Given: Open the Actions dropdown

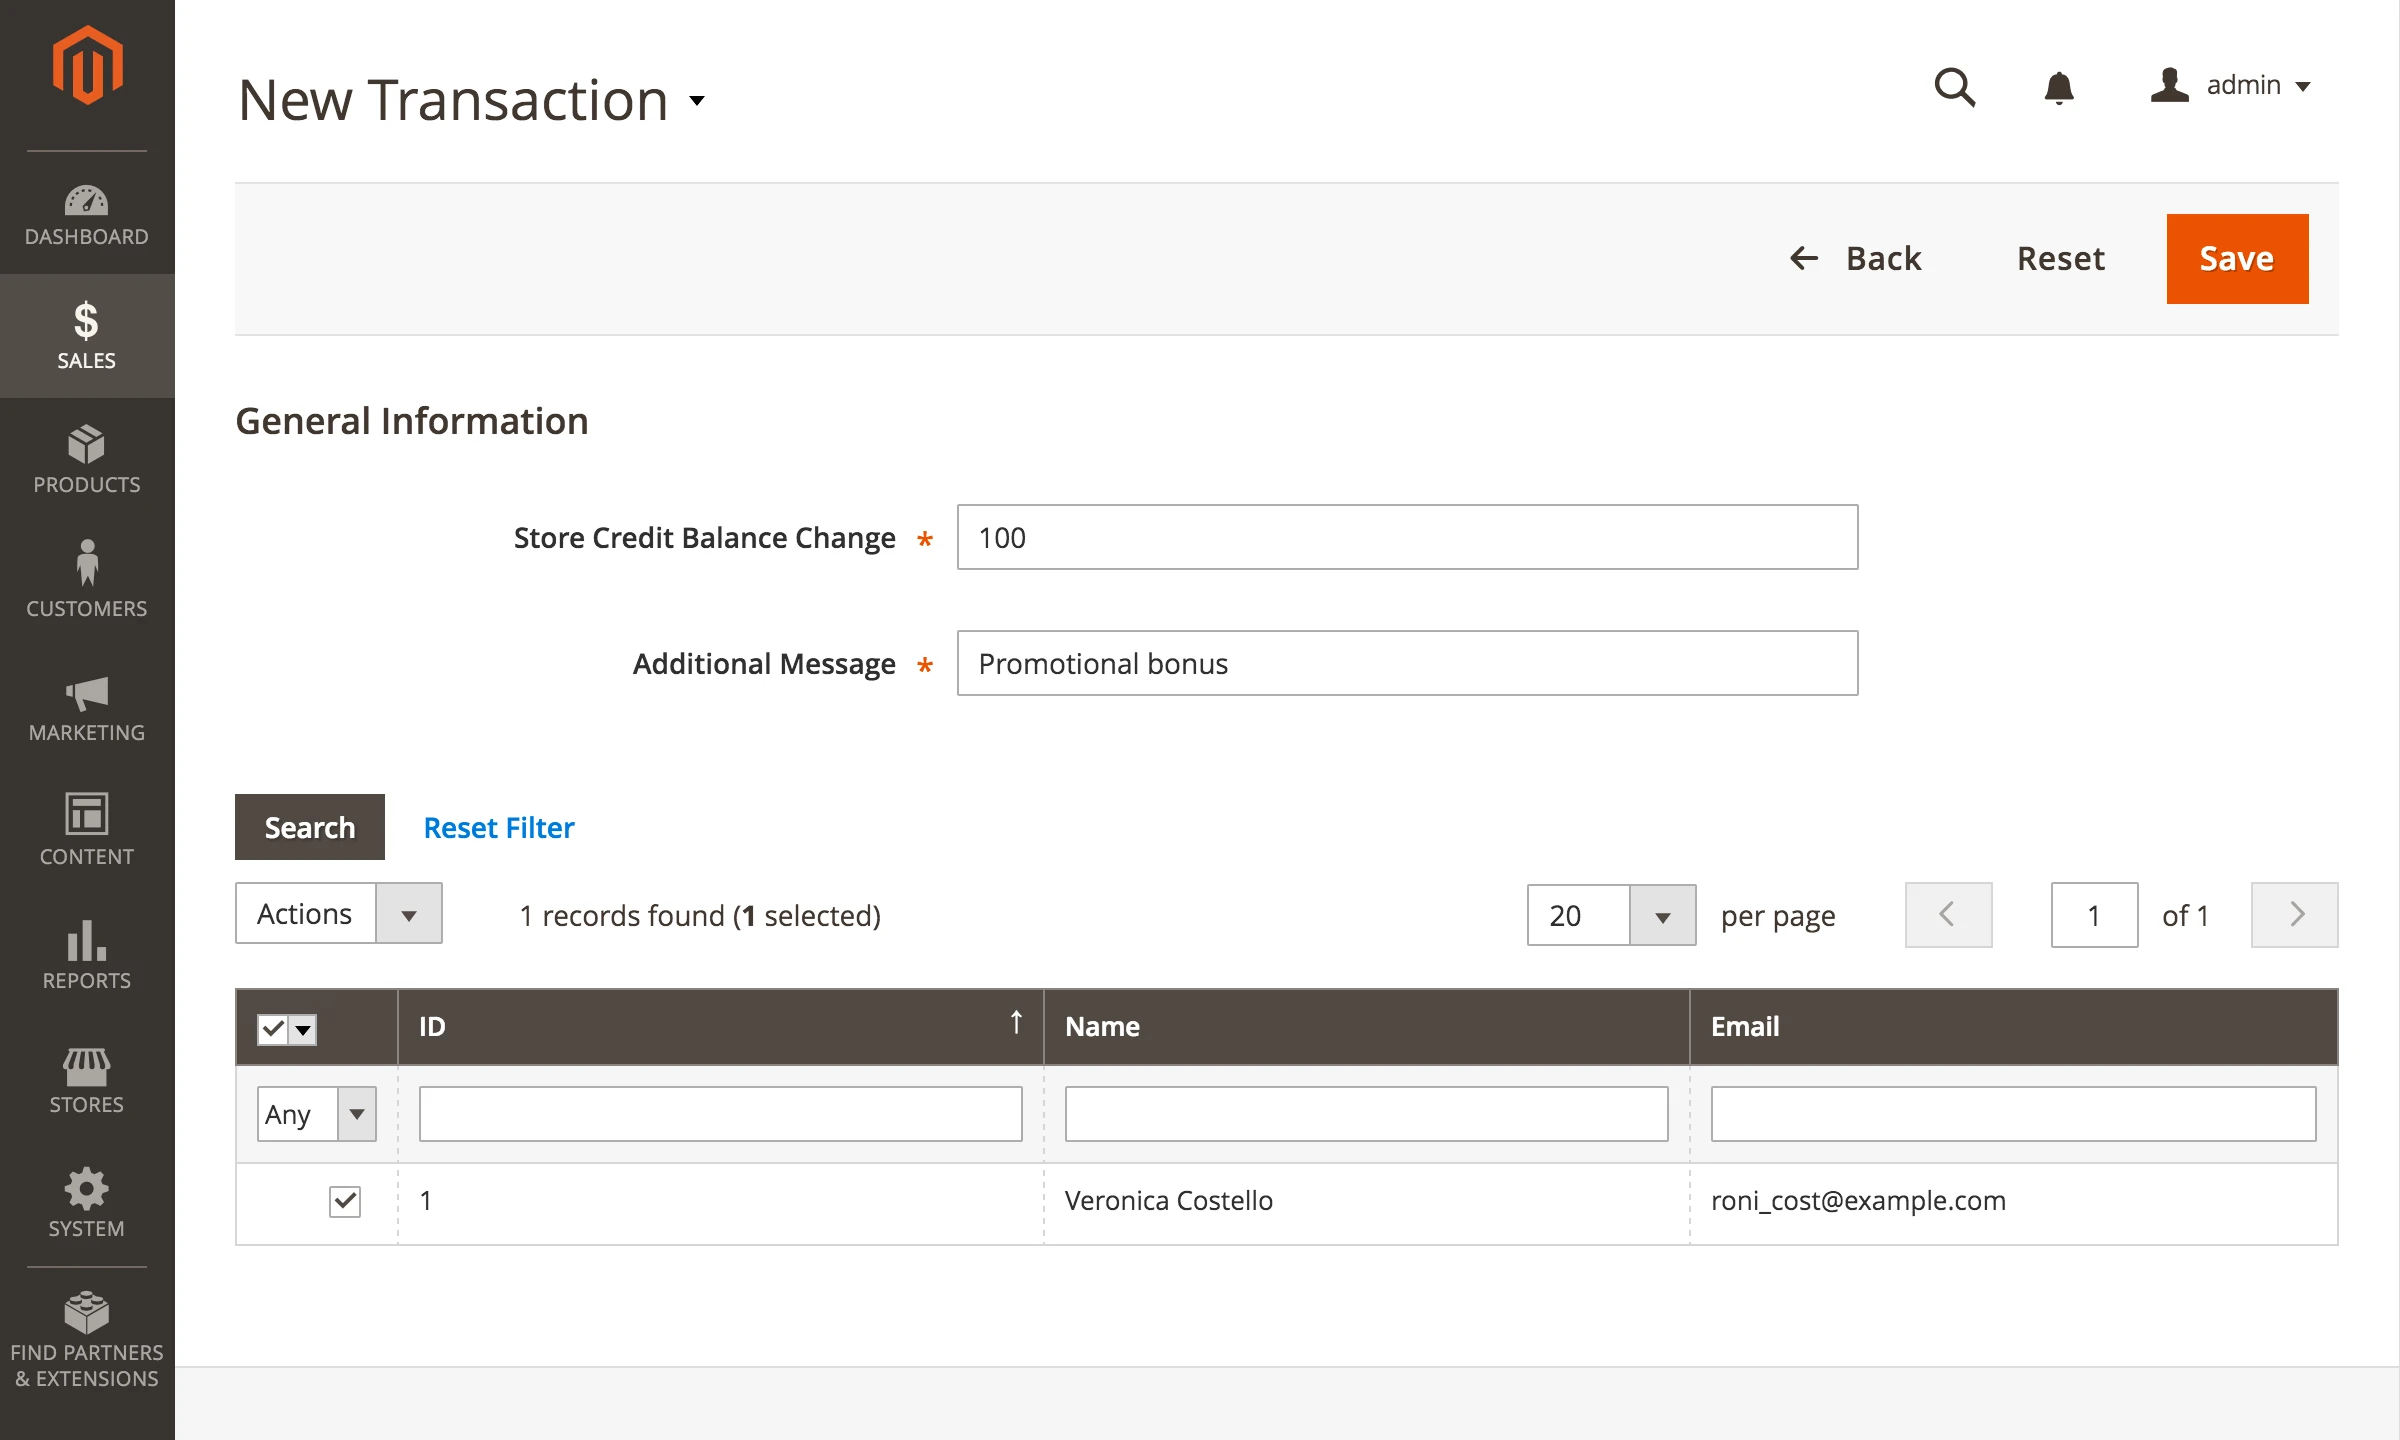Looking at the screenshot, I should (x=338, y=913).
